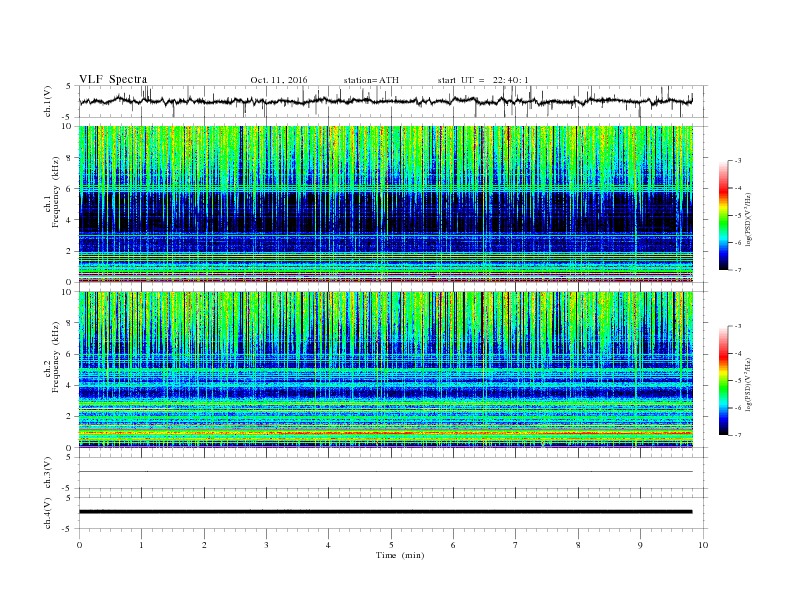Click the time axis tick label '5'
The width and height of the screenshot is (792, 612).
click(x=391, y=545)
